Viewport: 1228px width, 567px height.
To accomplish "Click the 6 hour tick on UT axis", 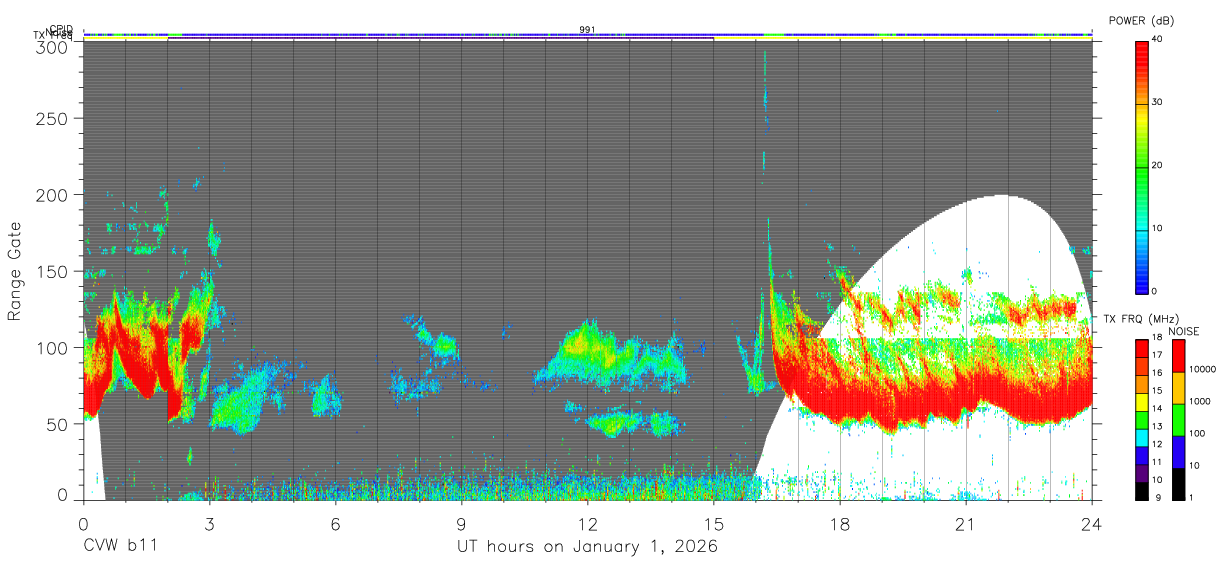I will [x=336, y=523].
